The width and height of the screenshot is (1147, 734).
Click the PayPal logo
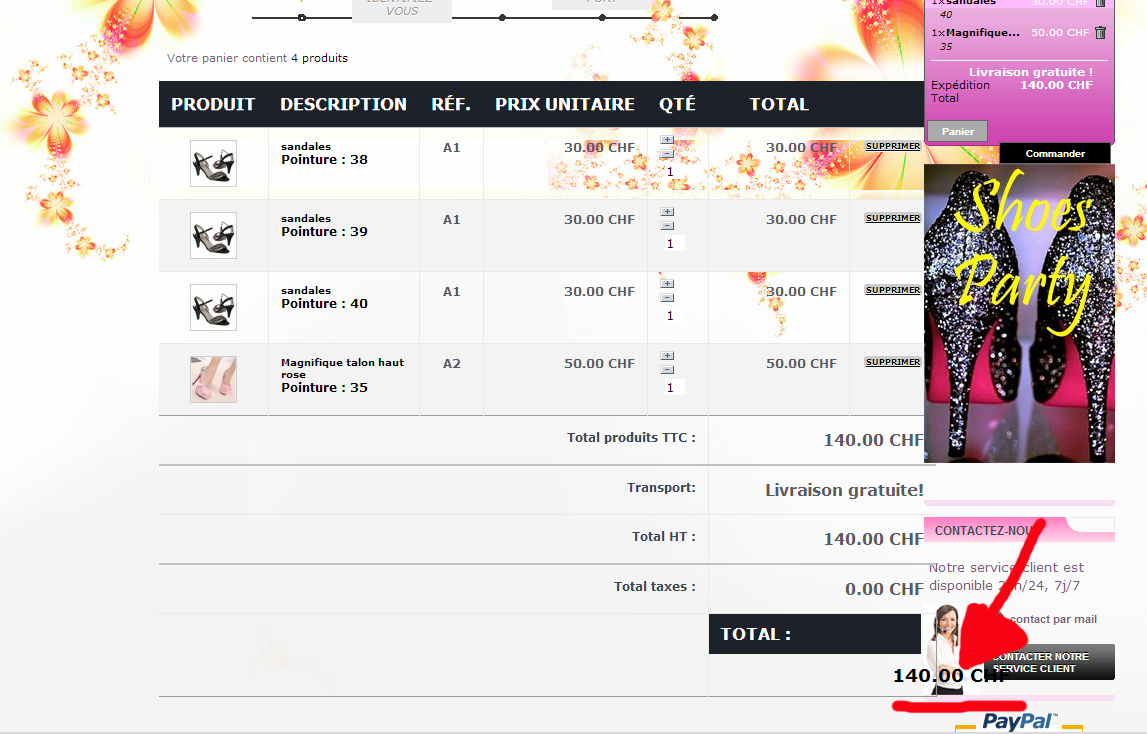point(1019,722)
